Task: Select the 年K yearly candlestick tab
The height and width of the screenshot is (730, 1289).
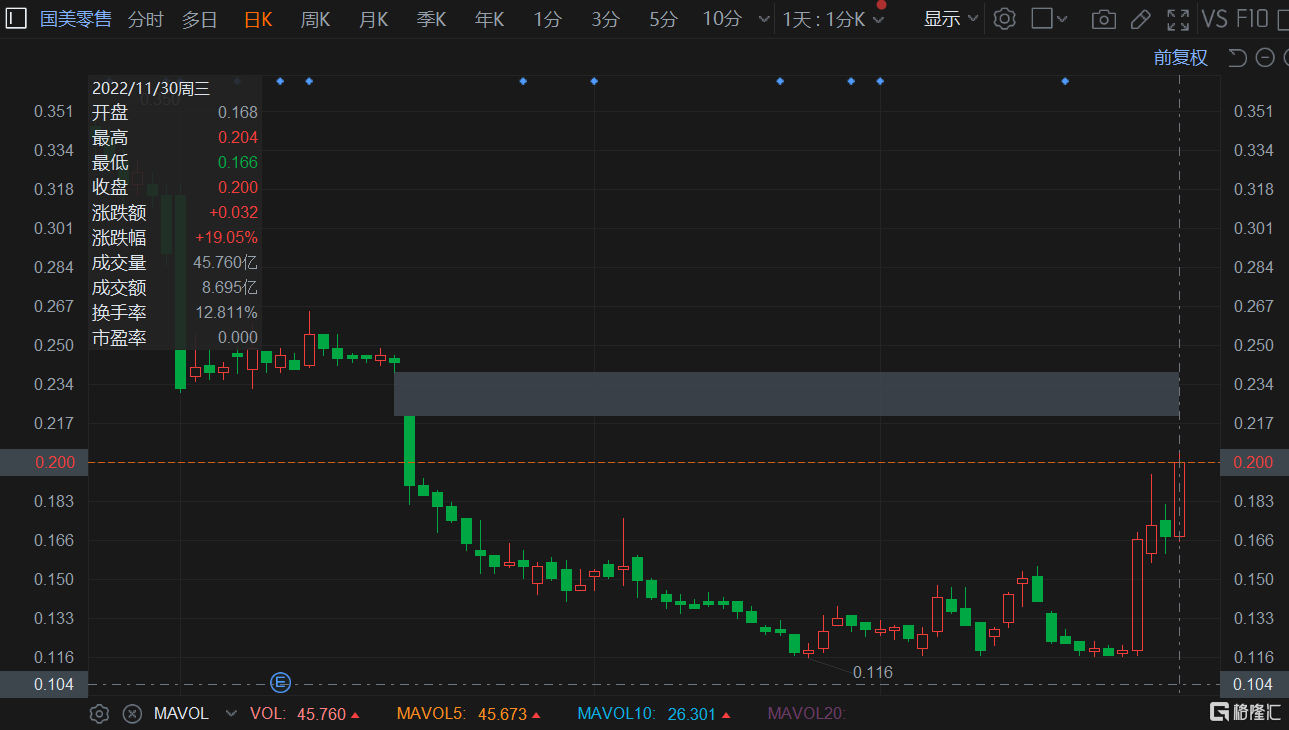Action: [x=490, y=19]
